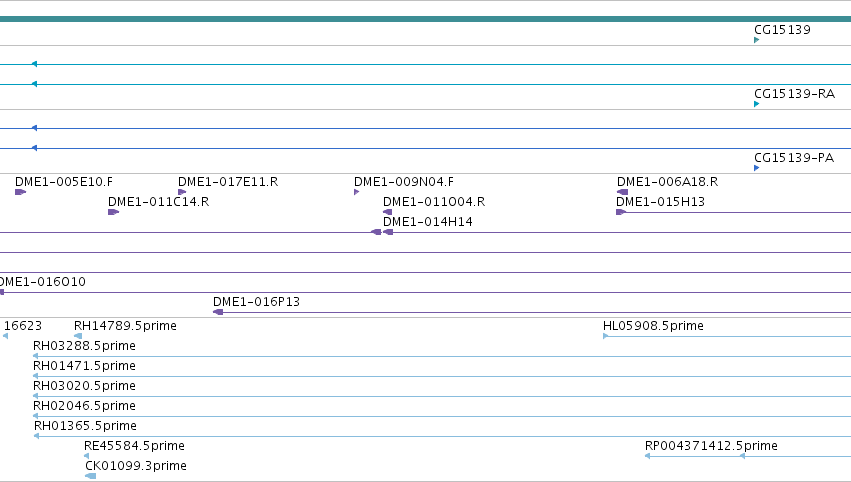Select the arrowhead below RH02046.5prime
Screen dimensions: 851x482
pyautogui.click(x=35, y=416)
